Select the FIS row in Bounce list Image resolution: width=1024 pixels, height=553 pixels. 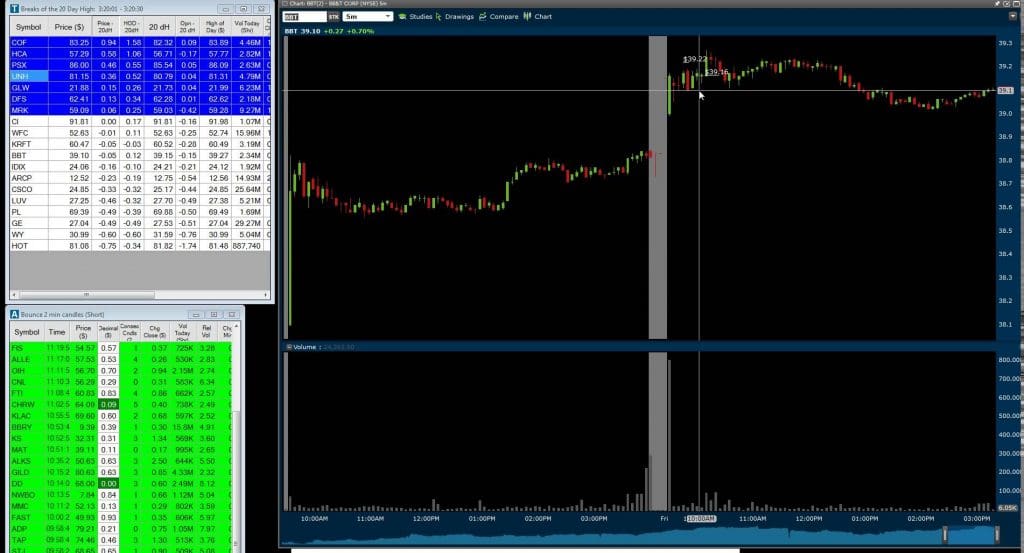121,348
